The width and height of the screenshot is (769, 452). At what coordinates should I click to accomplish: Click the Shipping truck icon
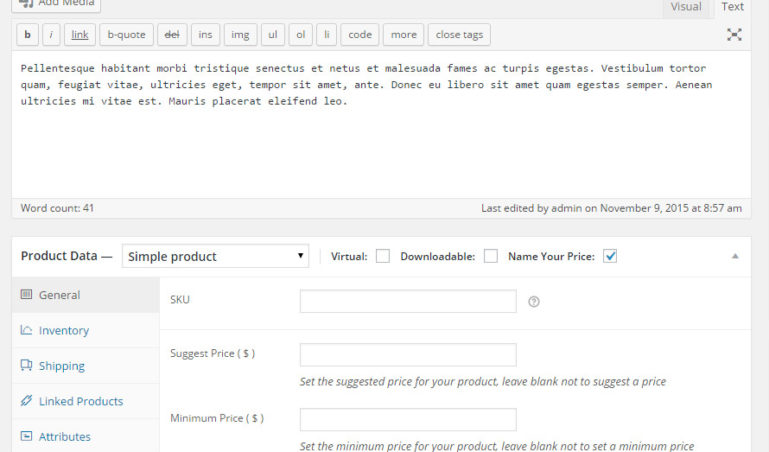(x=26, y=365)
